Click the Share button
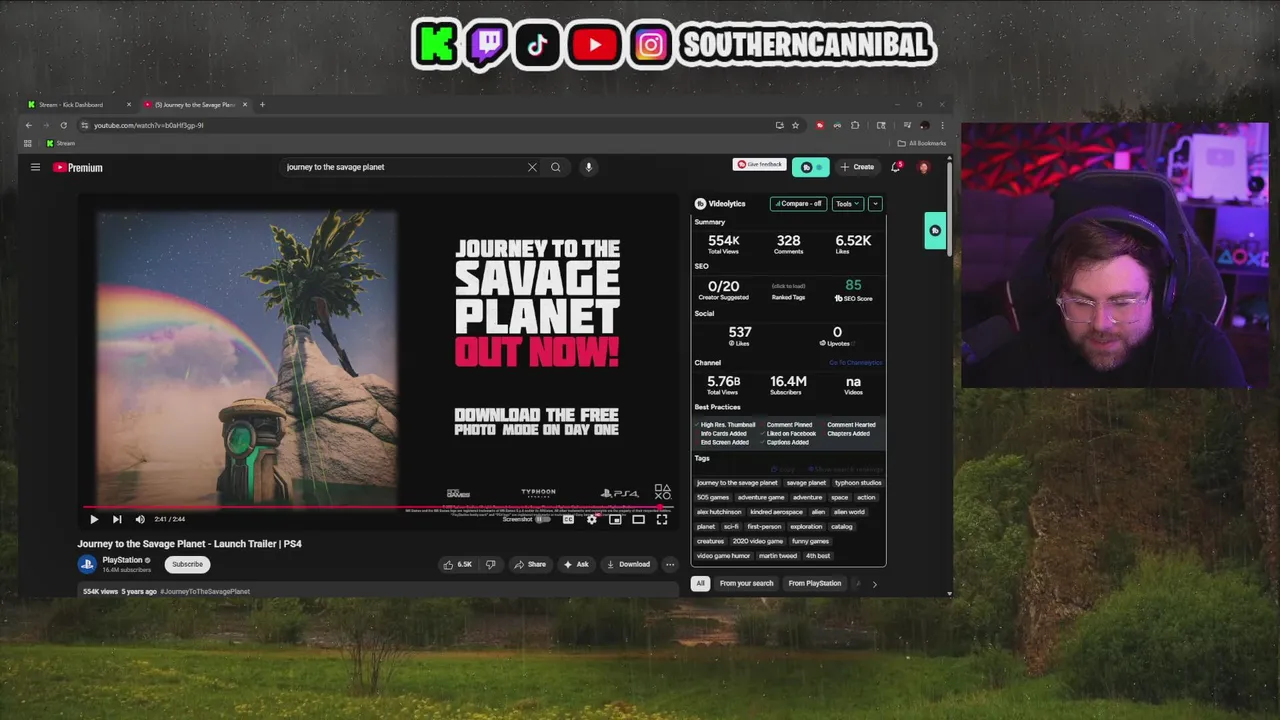The image size is (1280, 720). pyautogui.click(x=530, y=564)
